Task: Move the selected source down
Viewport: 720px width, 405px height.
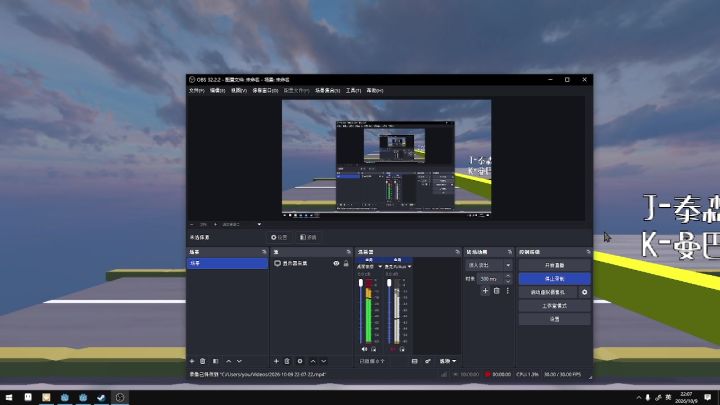Action: (324, 361)
